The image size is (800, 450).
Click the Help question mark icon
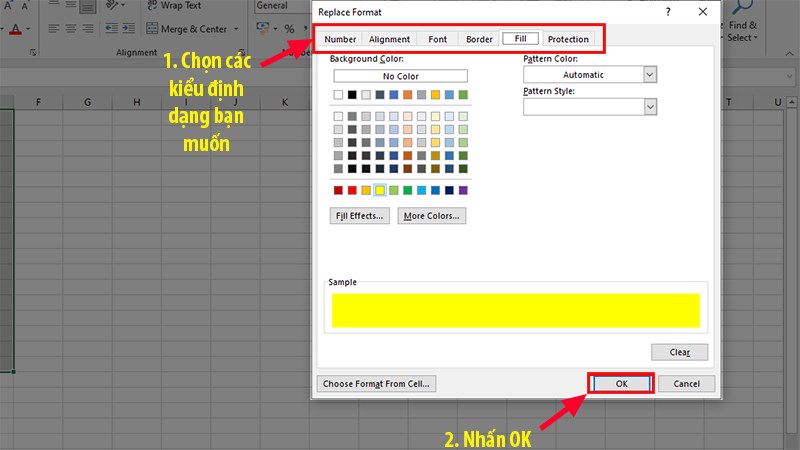667,12
